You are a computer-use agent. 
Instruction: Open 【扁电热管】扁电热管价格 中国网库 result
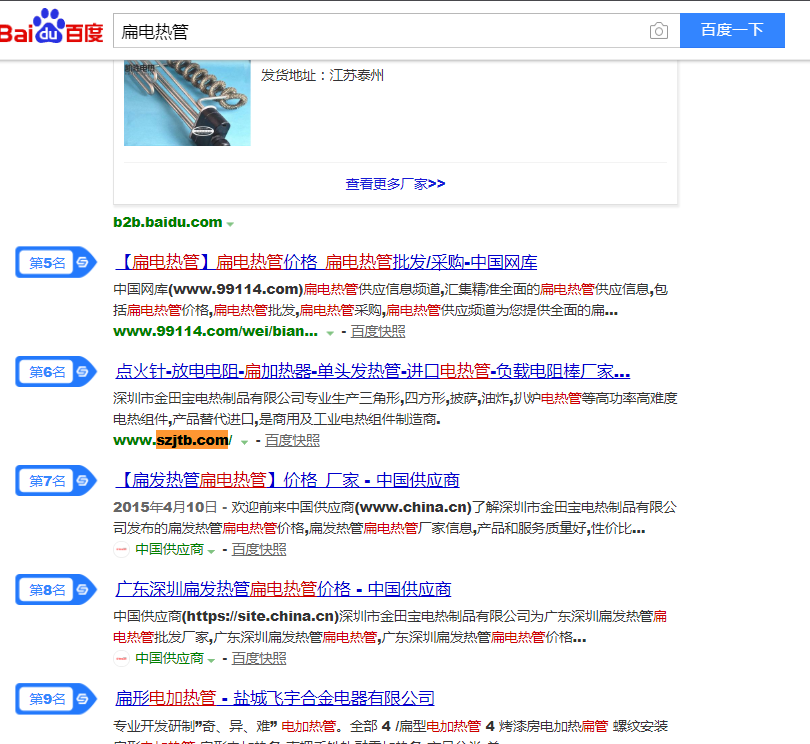[x=326, y=262]
